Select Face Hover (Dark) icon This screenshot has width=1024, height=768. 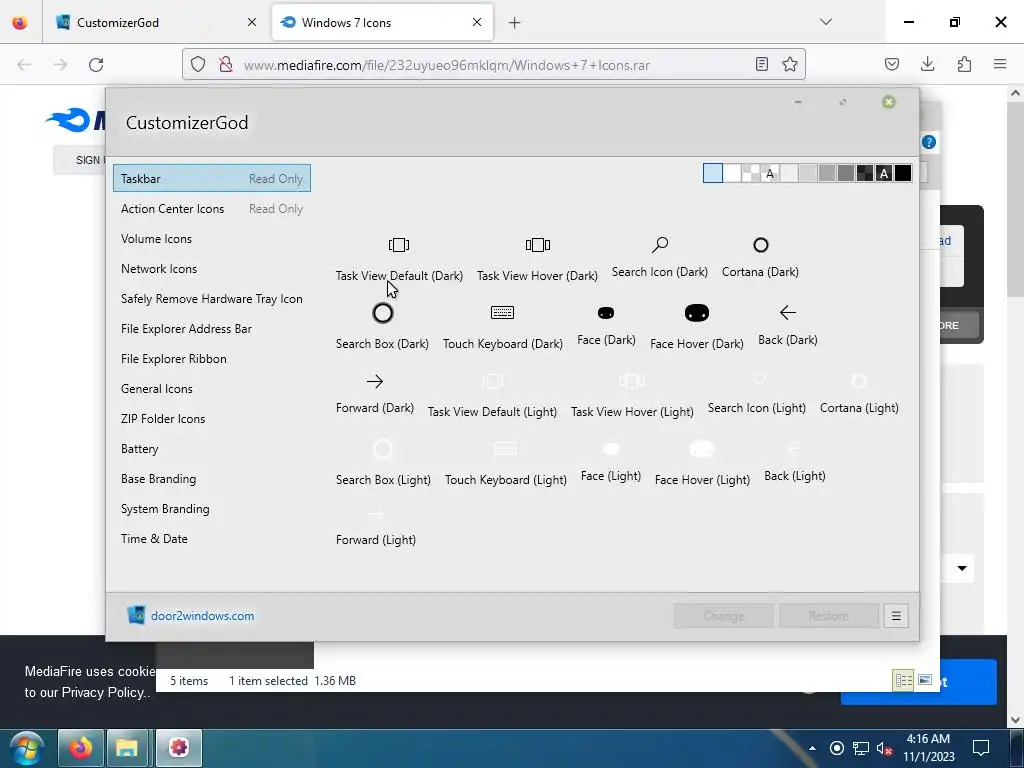tap(697, 313)
